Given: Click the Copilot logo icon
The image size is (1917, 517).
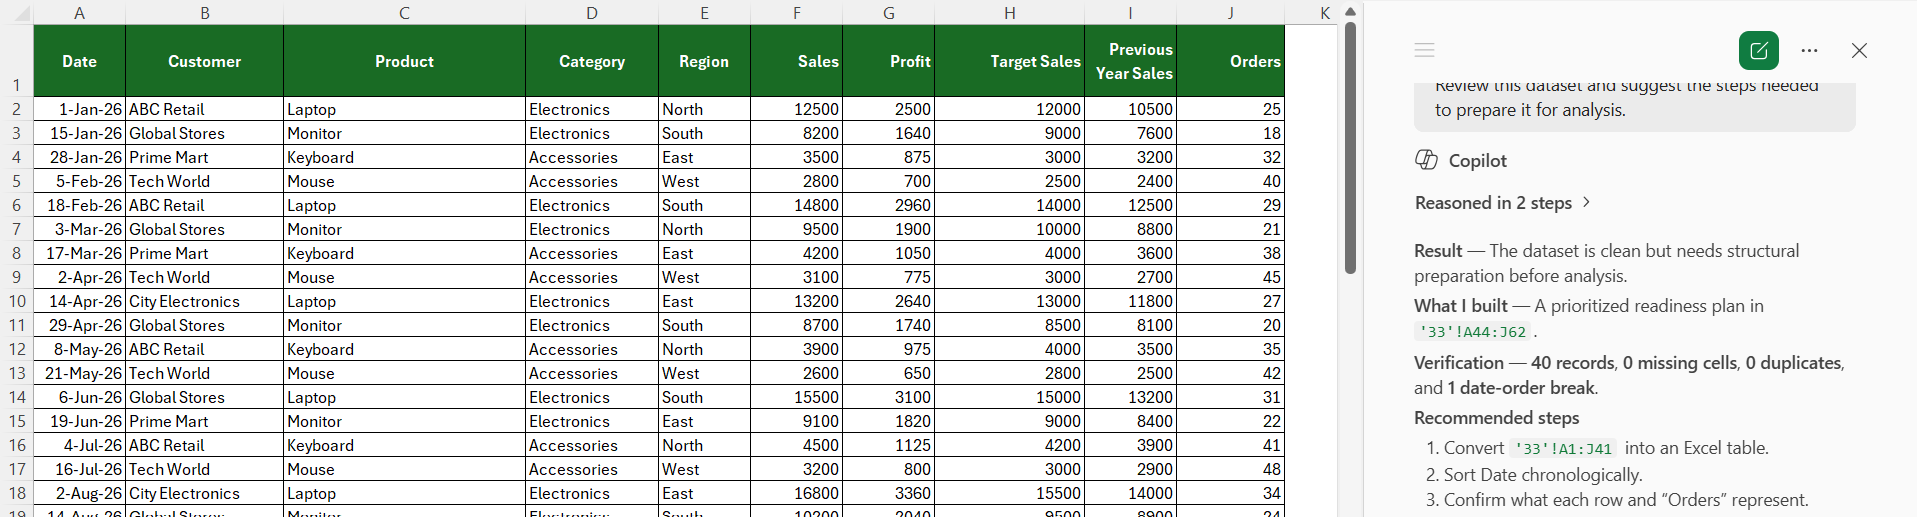Looking at the screenshot, I should point(1427,160).
